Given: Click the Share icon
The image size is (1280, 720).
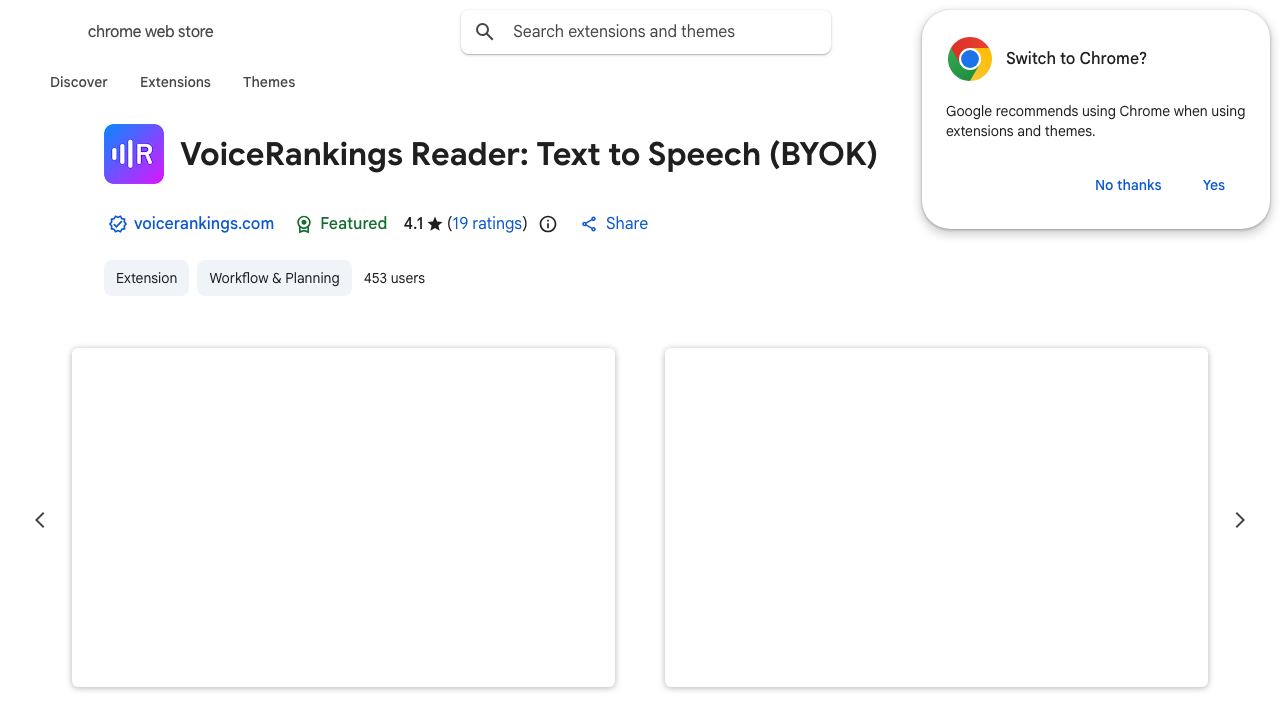Looking at the screenshot, I should pos(589,224).
